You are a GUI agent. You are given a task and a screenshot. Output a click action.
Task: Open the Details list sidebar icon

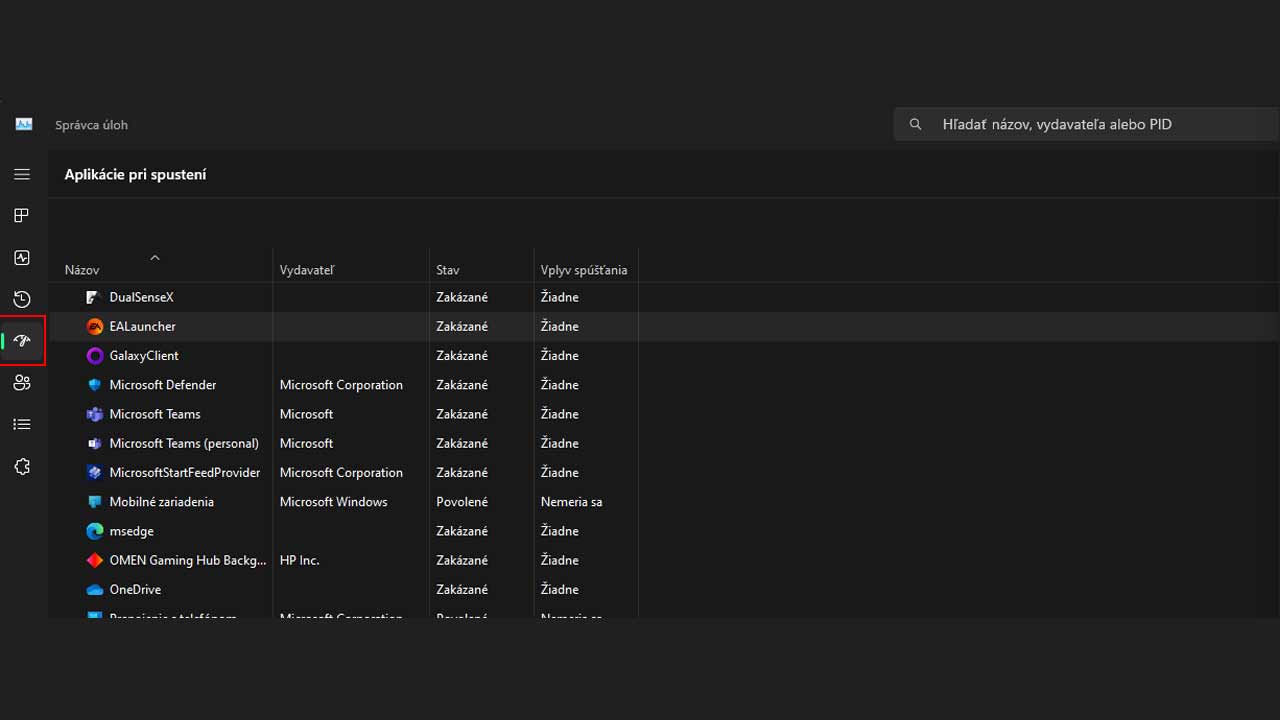[22, 425]
